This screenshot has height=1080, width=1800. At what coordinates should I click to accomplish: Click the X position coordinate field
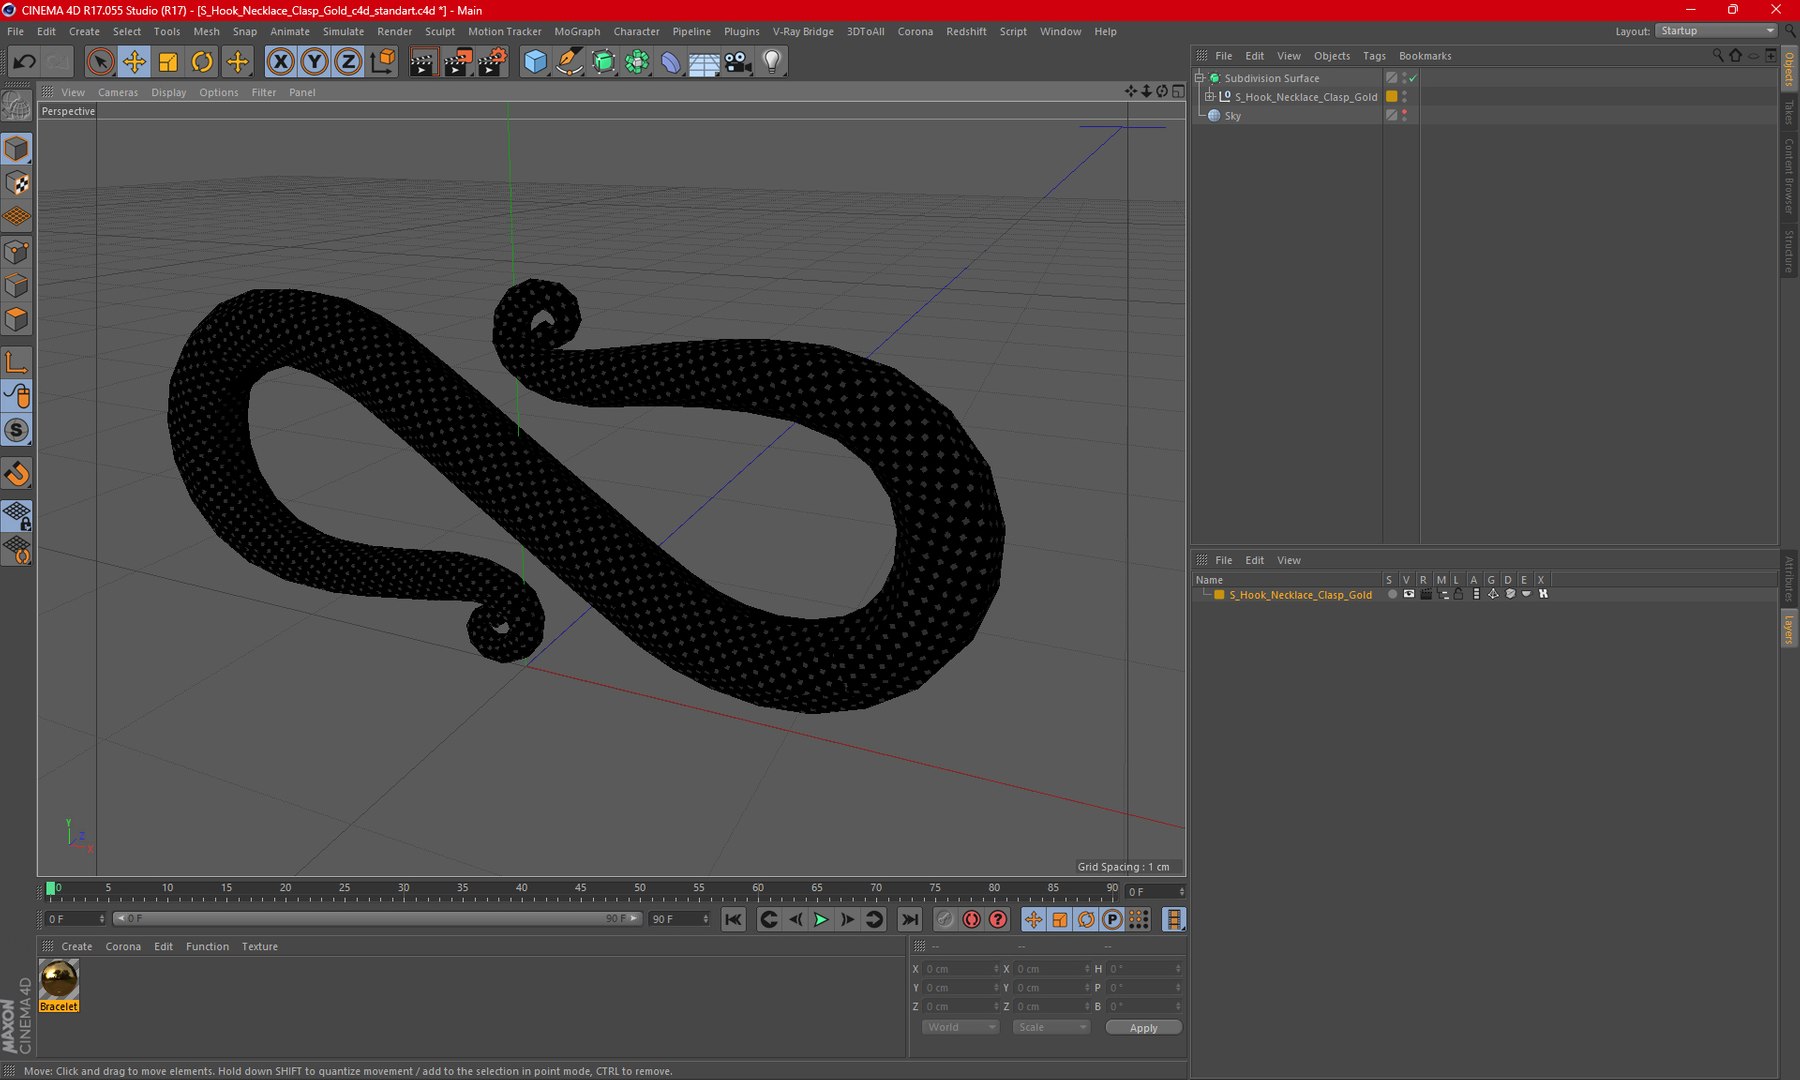point(960,969)
